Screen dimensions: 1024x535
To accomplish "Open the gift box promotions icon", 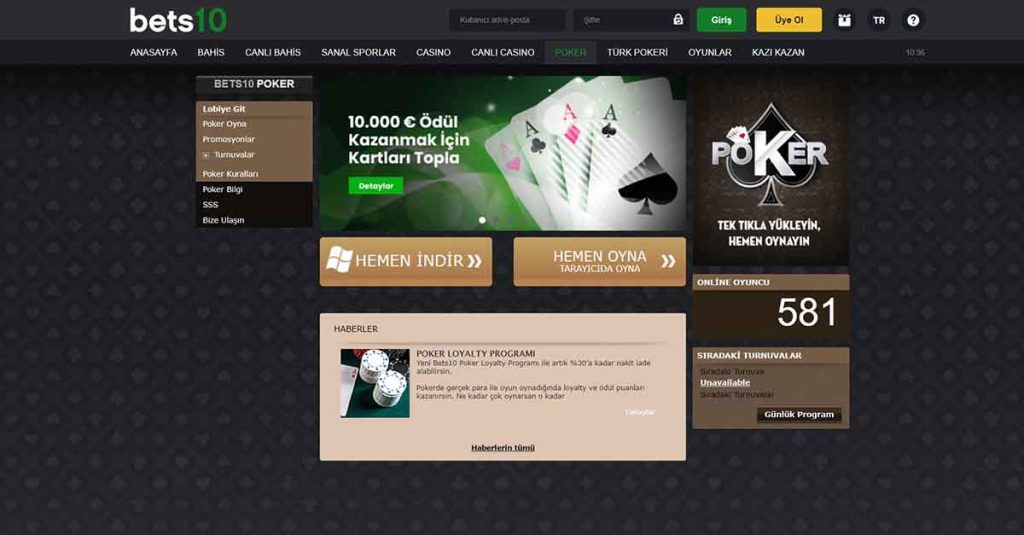I will pyautogui.click(x=844, y=20).
